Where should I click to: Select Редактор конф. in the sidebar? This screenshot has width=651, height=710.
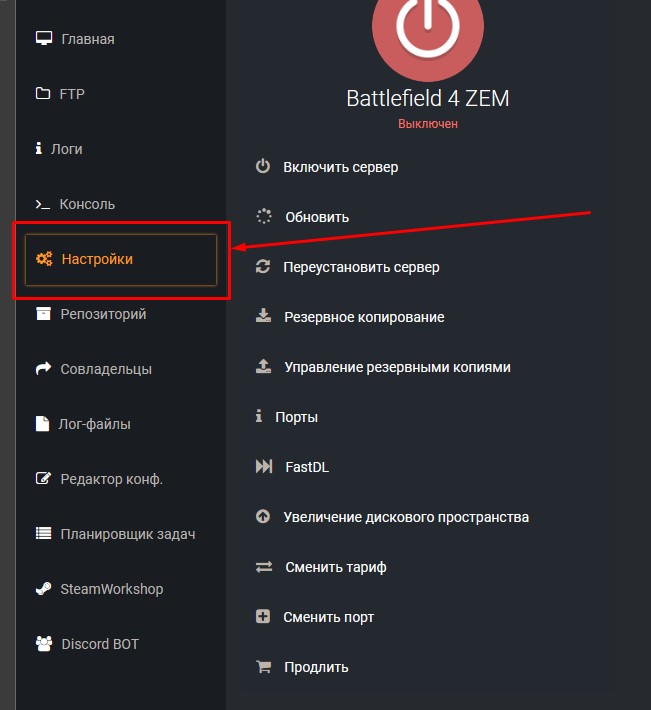point(111,479)
